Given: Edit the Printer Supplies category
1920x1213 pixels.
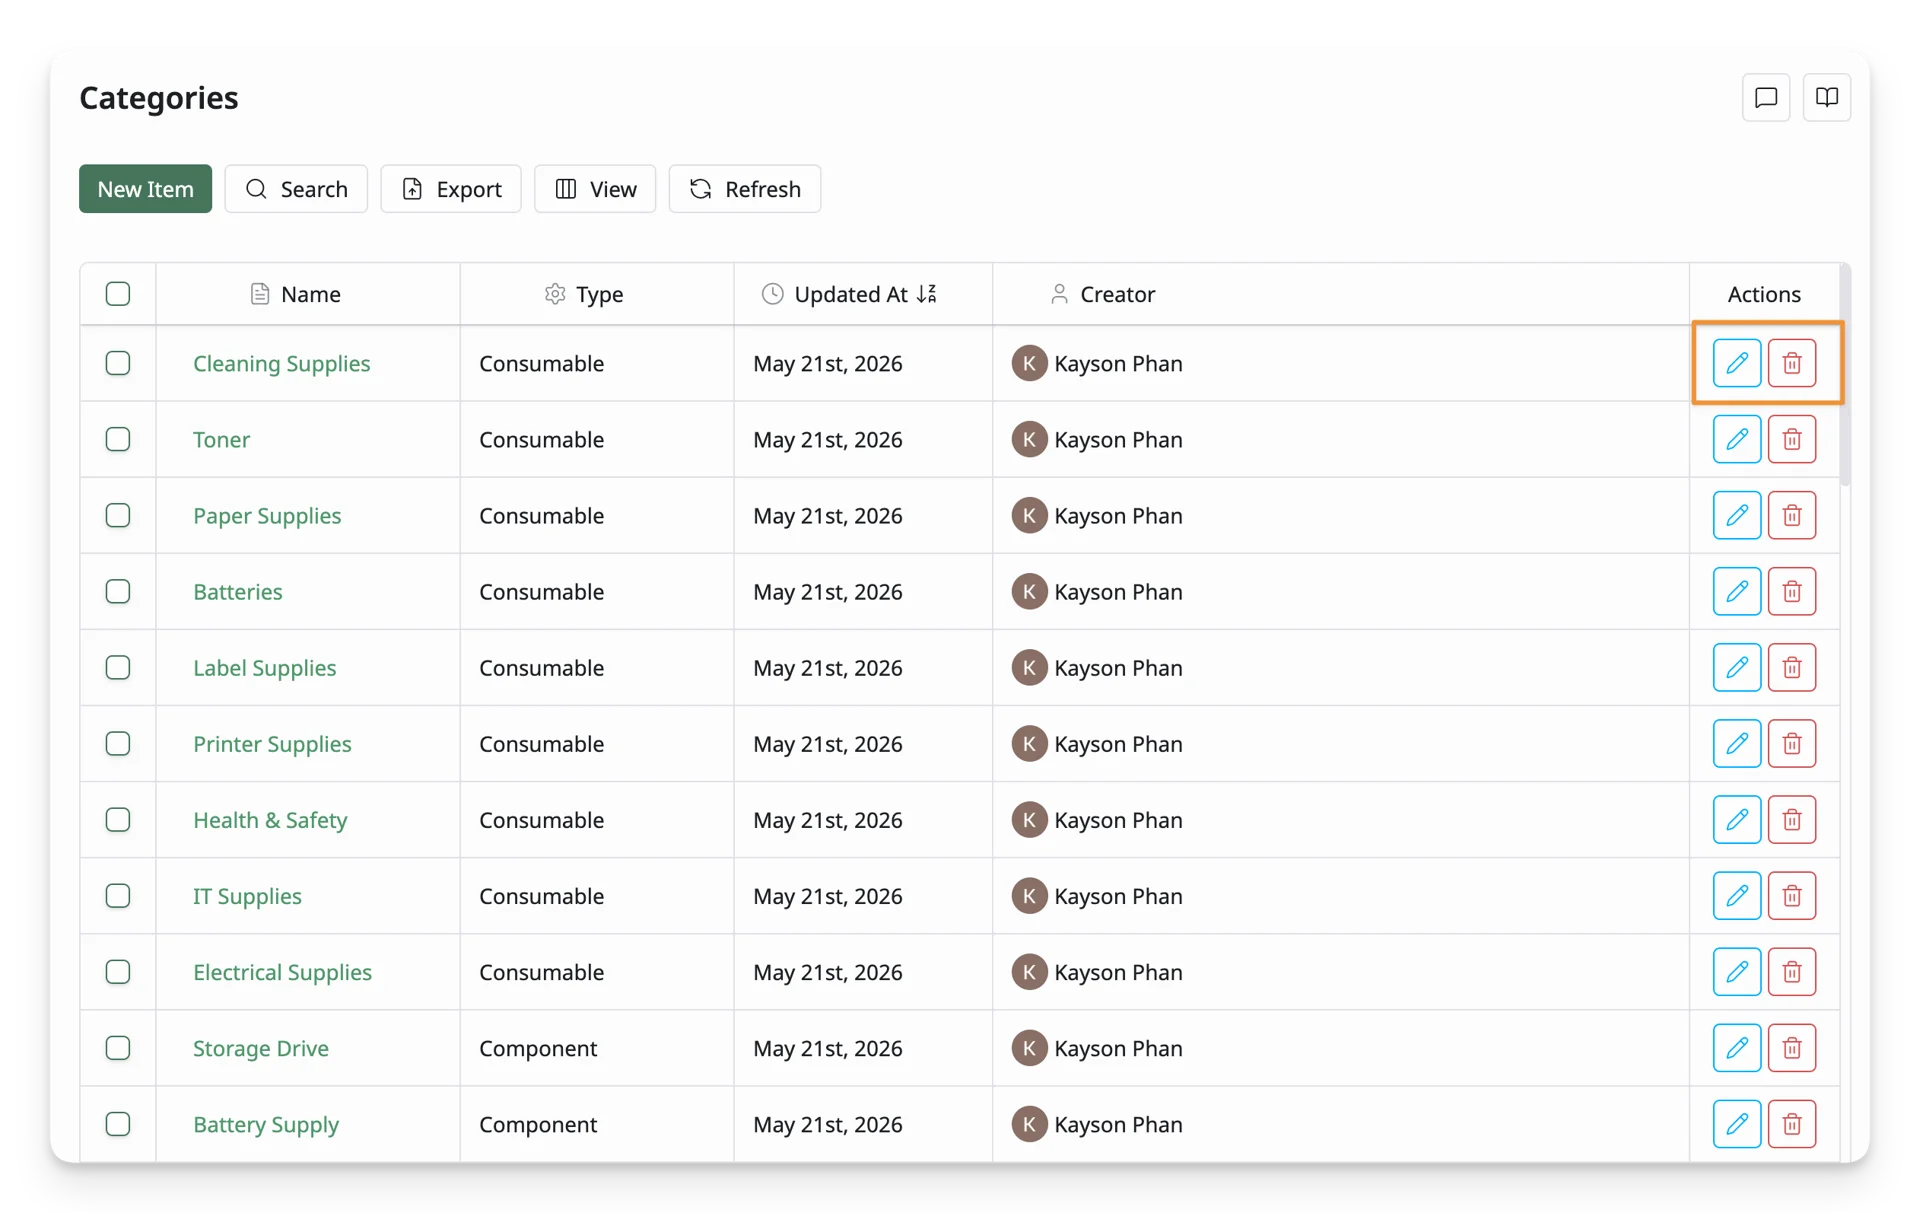Looking at the screenshot, I should click(x=1736, y=743).
